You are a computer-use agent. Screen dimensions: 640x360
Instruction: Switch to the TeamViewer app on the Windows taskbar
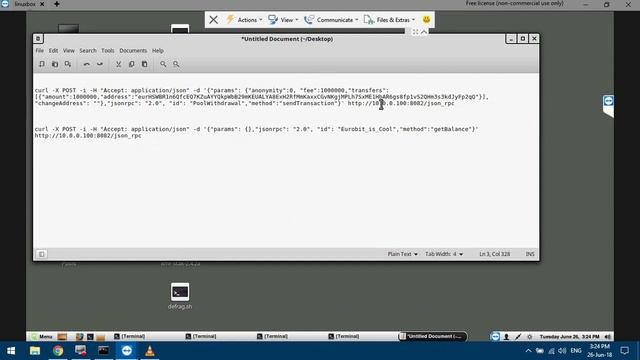coord(127,351)
